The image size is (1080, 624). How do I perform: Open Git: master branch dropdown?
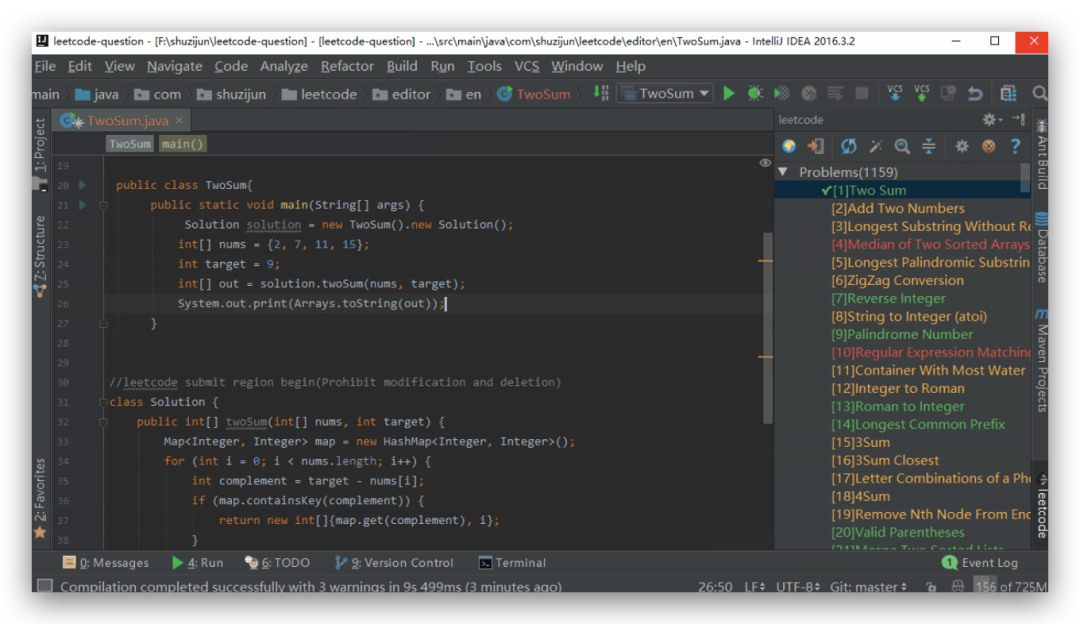pyautogui.click(x=869, y=587)
